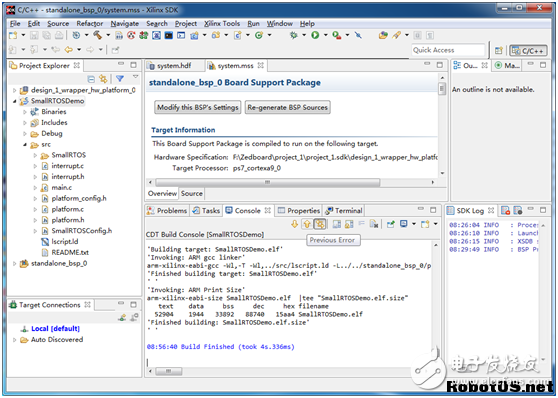Click the Build (hammer) toolbar icon
The width and height of the screenshot is (558, 398).
click(98, 35)
